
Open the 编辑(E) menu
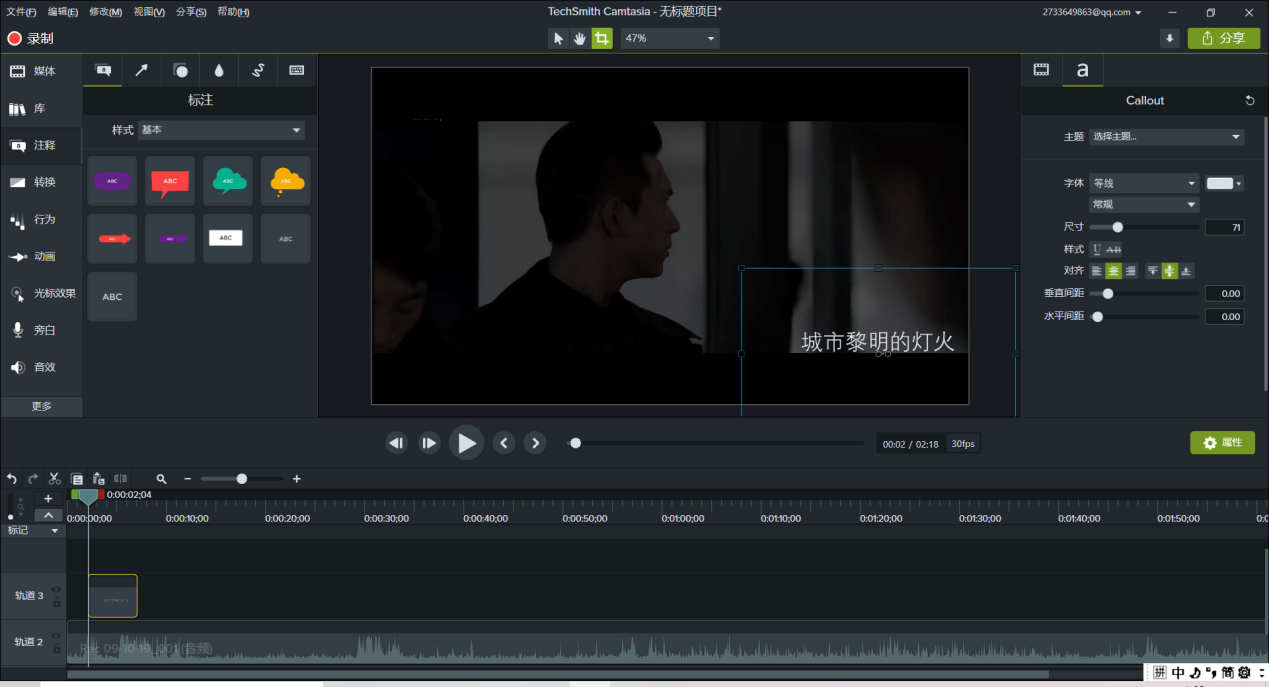(63, 12)
